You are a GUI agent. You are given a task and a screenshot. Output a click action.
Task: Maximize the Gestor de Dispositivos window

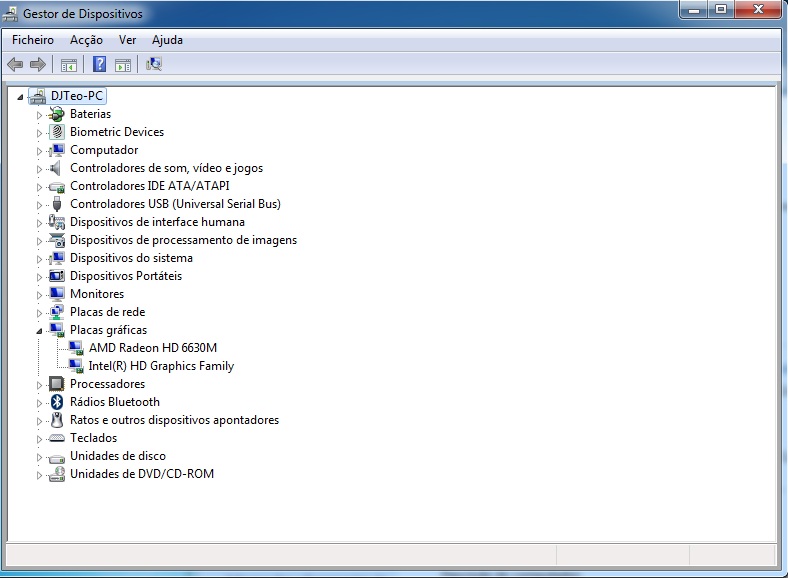pos(721,9)
